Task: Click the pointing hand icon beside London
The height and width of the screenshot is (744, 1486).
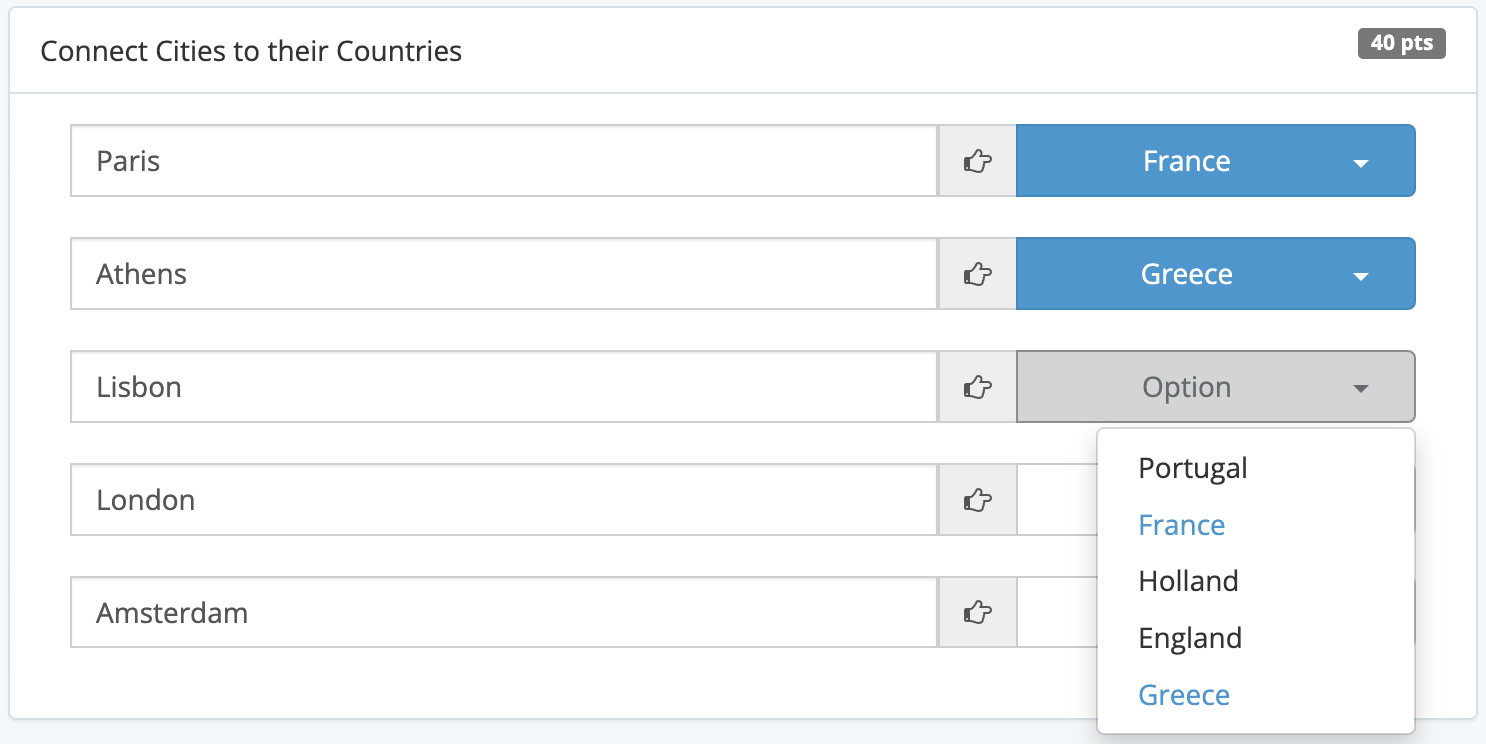Action: [x=977, y=500]
